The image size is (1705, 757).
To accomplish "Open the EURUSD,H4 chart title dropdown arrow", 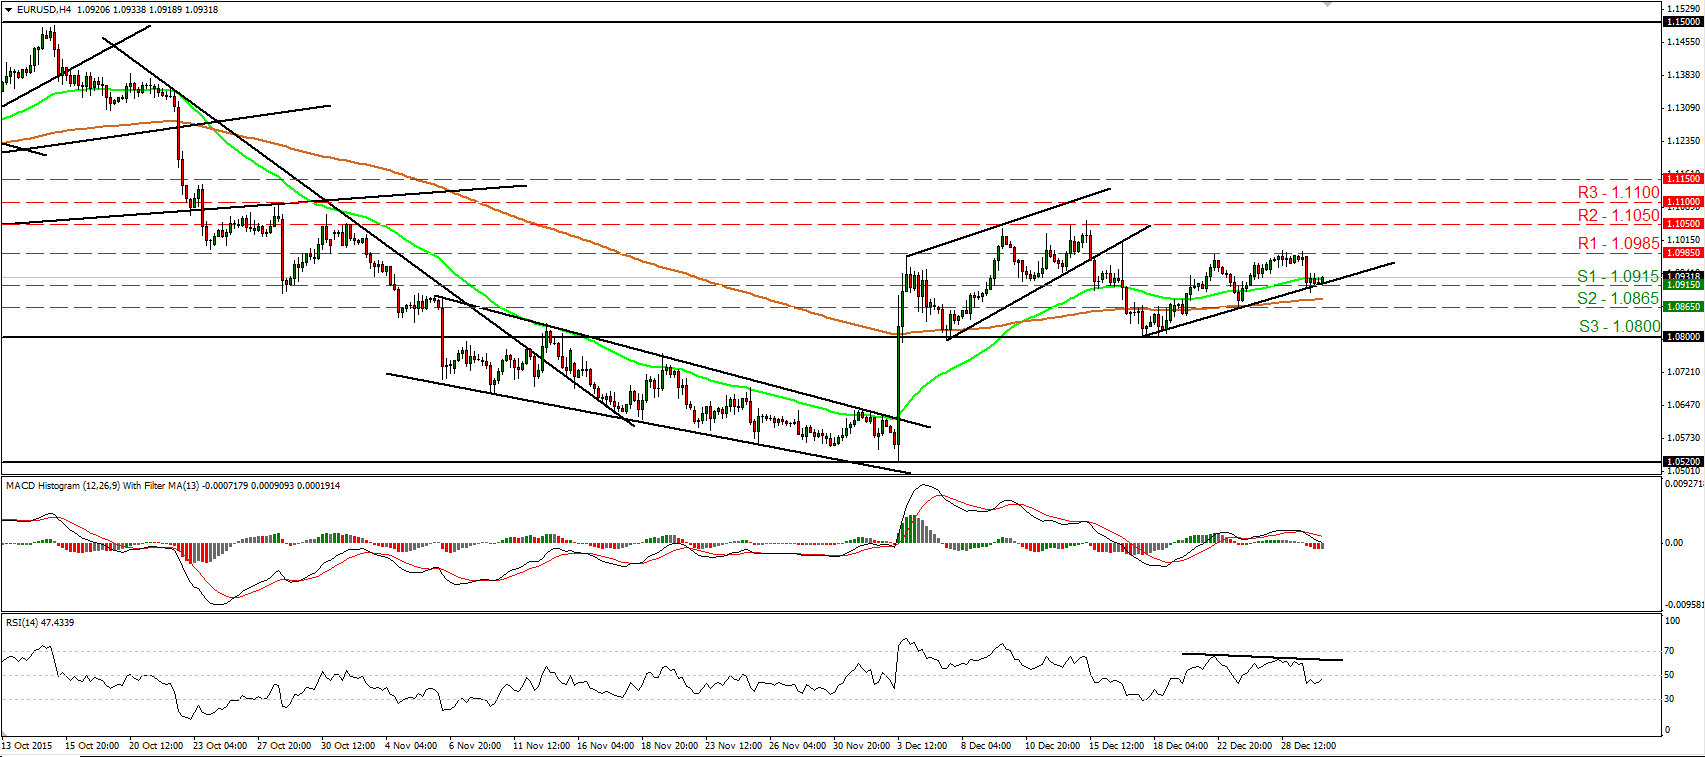I will coord(9,10).
